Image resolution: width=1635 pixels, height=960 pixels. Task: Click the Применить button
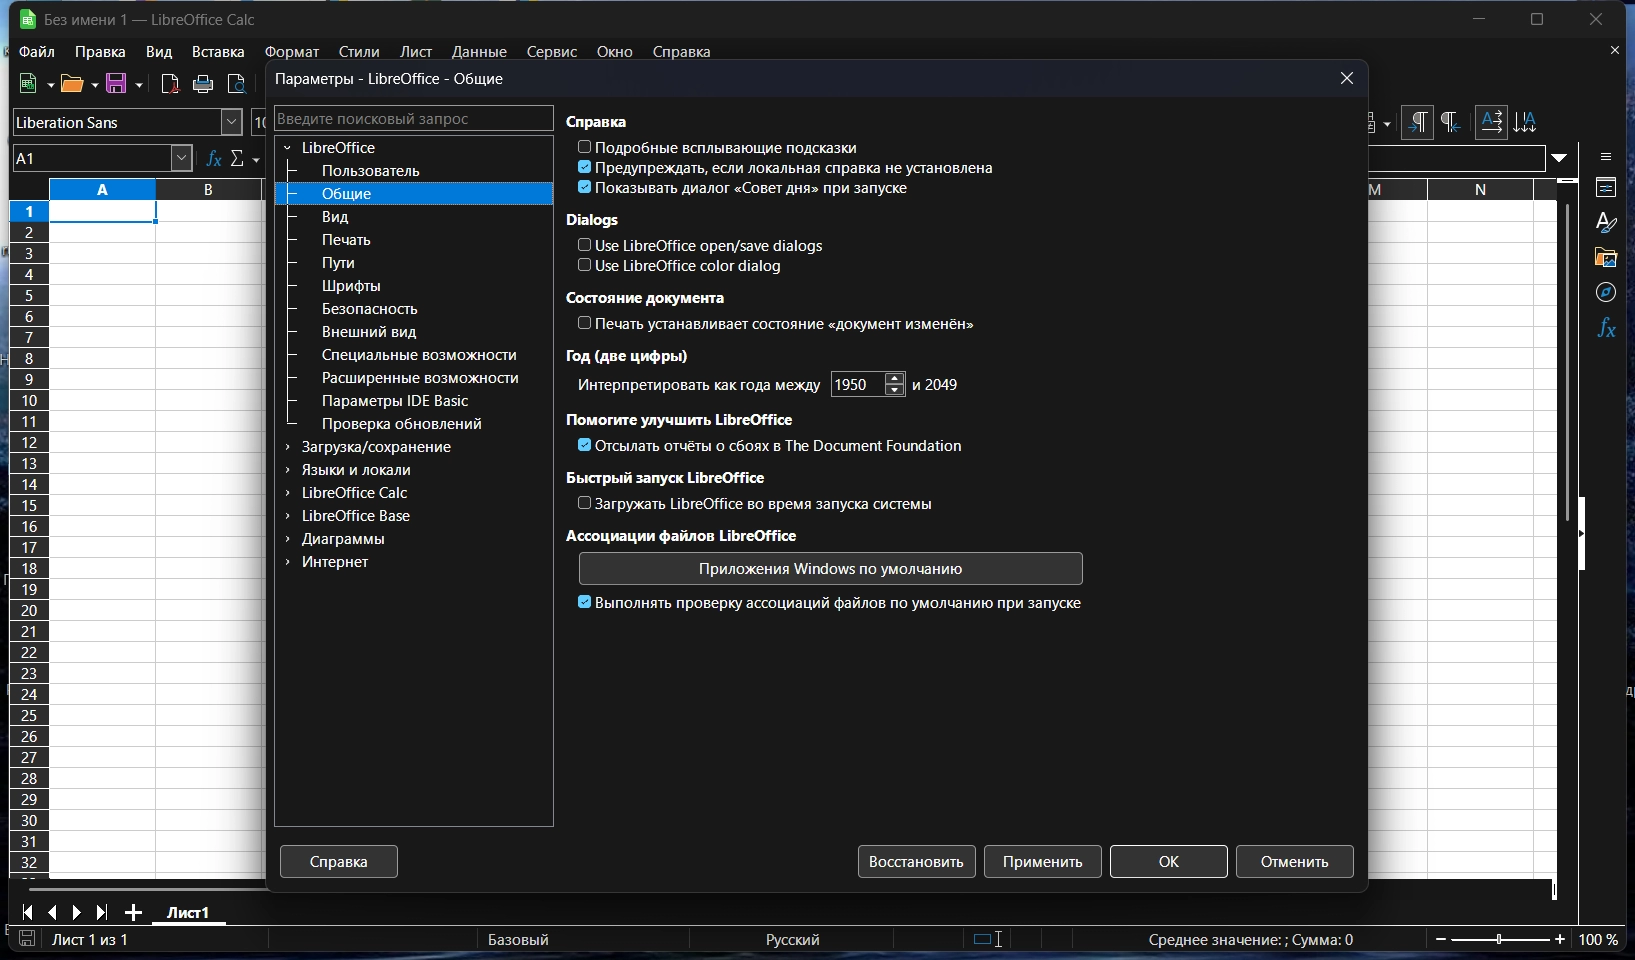tap(1042, 861)
